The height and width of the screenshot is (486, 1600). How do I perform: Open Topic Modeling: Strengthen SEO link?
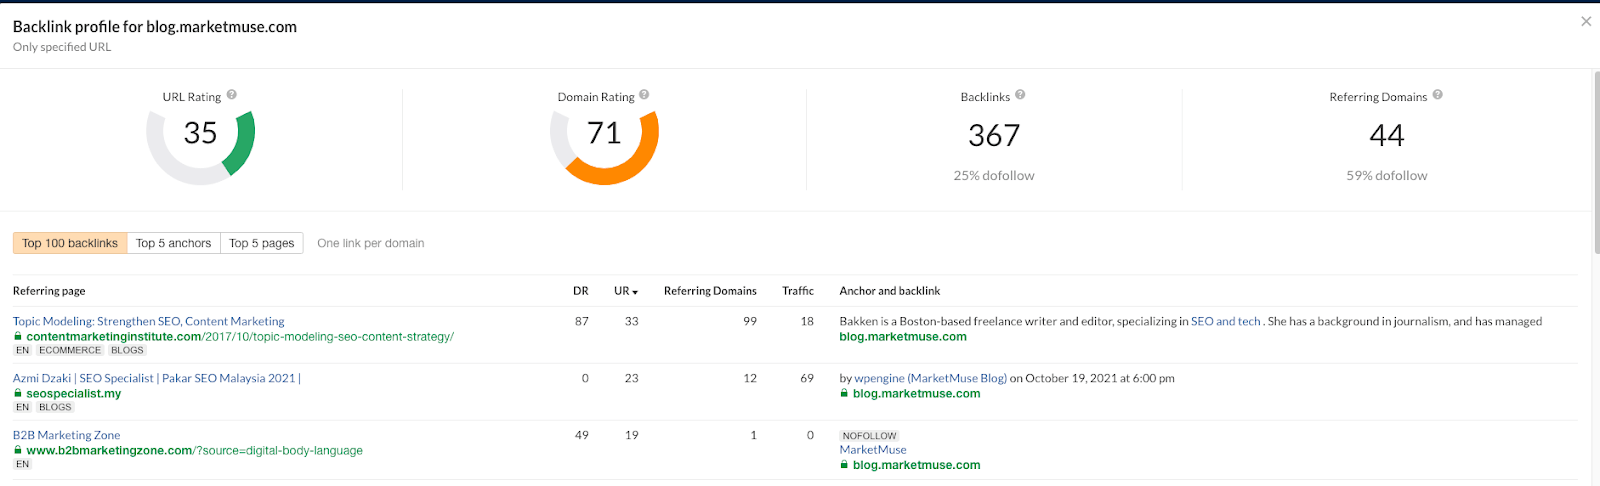149,321
